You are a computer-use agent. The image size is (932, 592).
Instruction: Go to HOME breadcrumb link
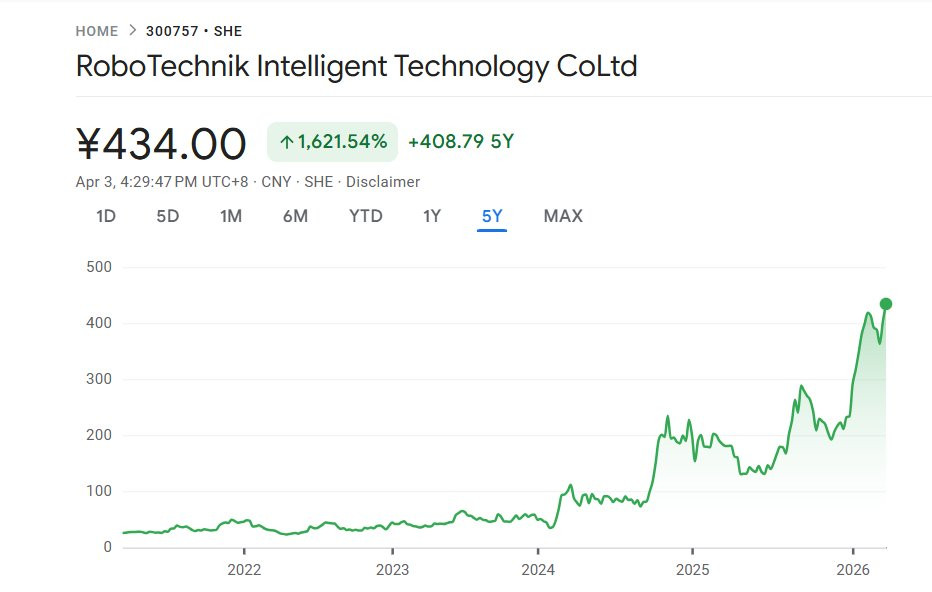coord(96,31)
